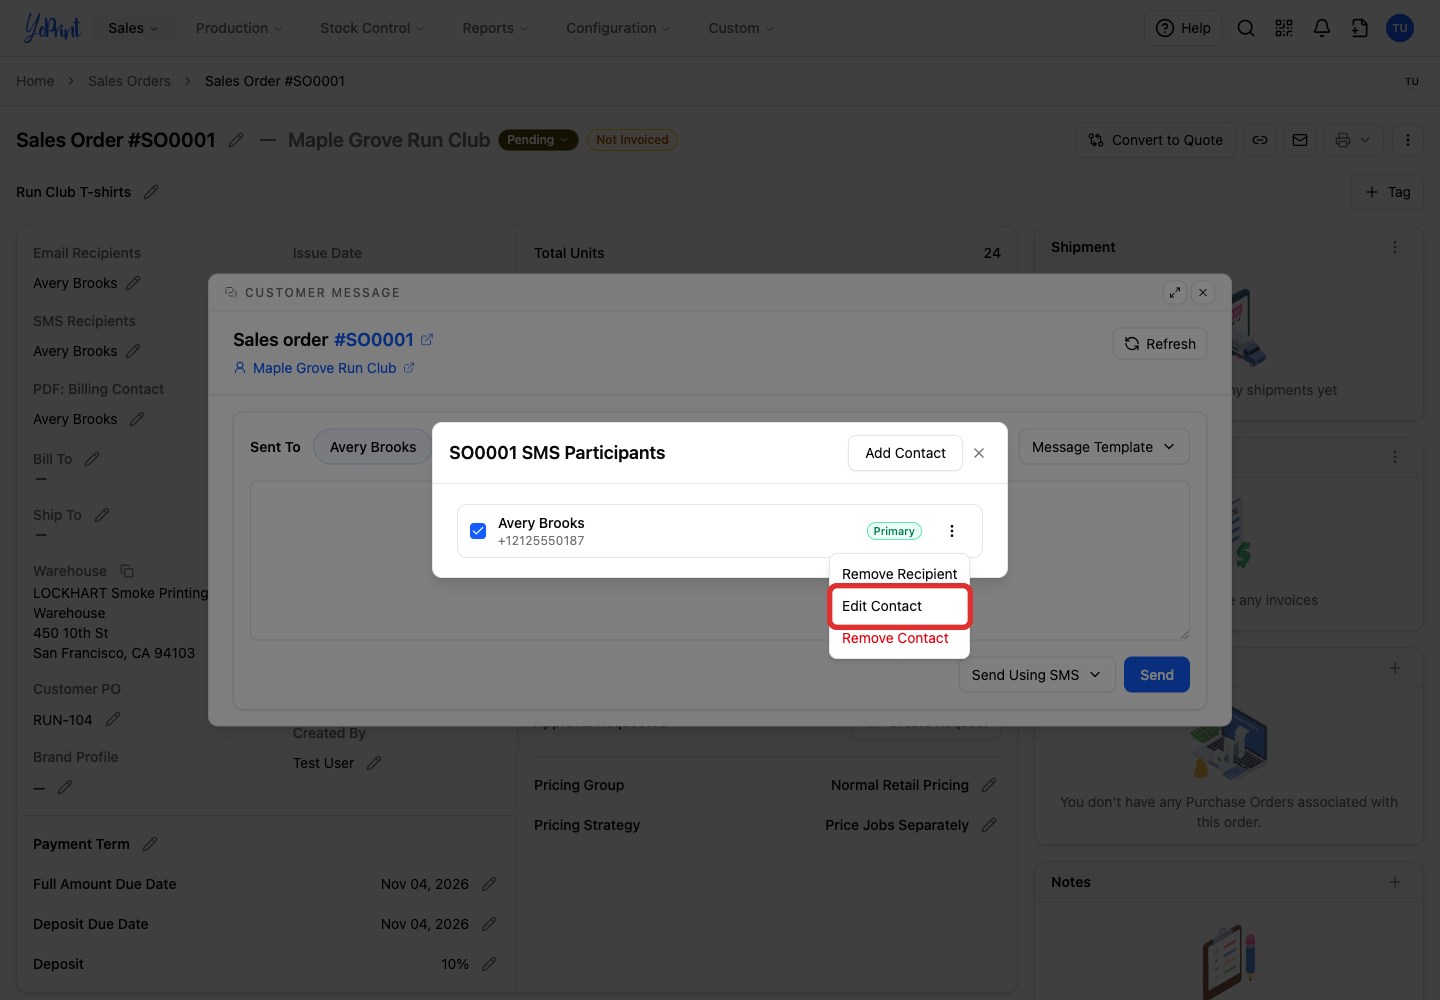Open the Send Using SMS dropdown
The width and height of the screenshot is (1440, 1000).
1036,675
